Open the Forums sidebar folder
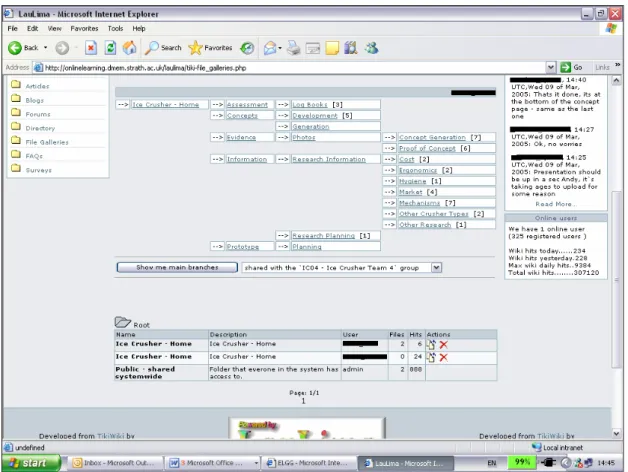 pyautogui.click(x=38, y=114)
